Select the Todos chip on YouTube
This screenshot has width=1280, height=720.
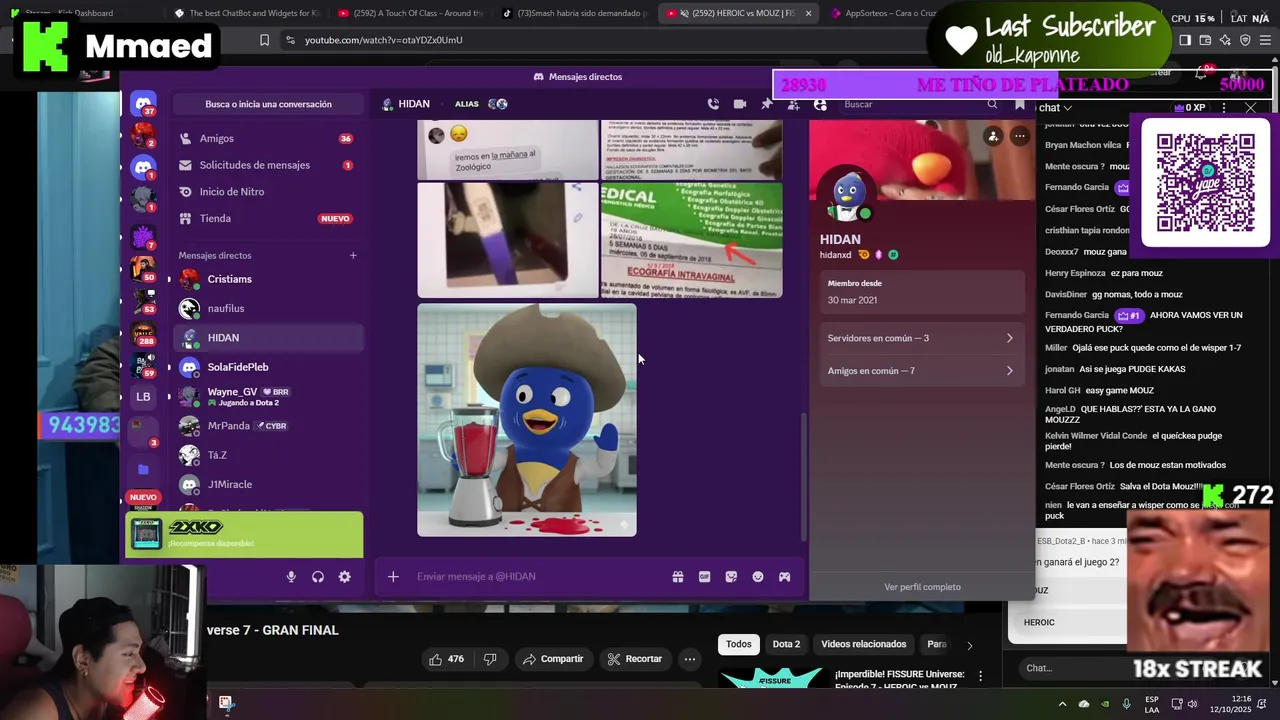click(x=739, y=645)
